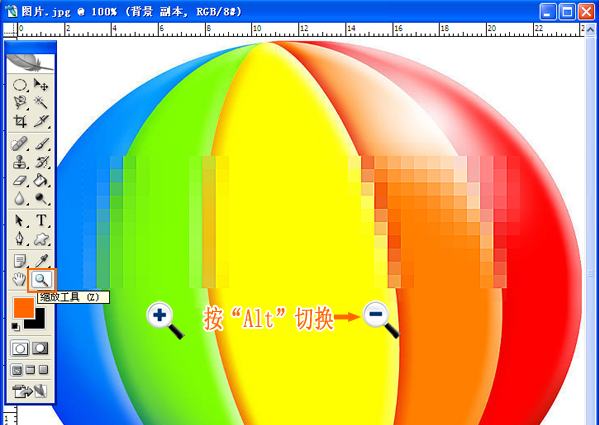Image resolution: width=599 pixels, height=425 pixels.
Task: Switch to Standard editing mode
Action: click(19, 348)
